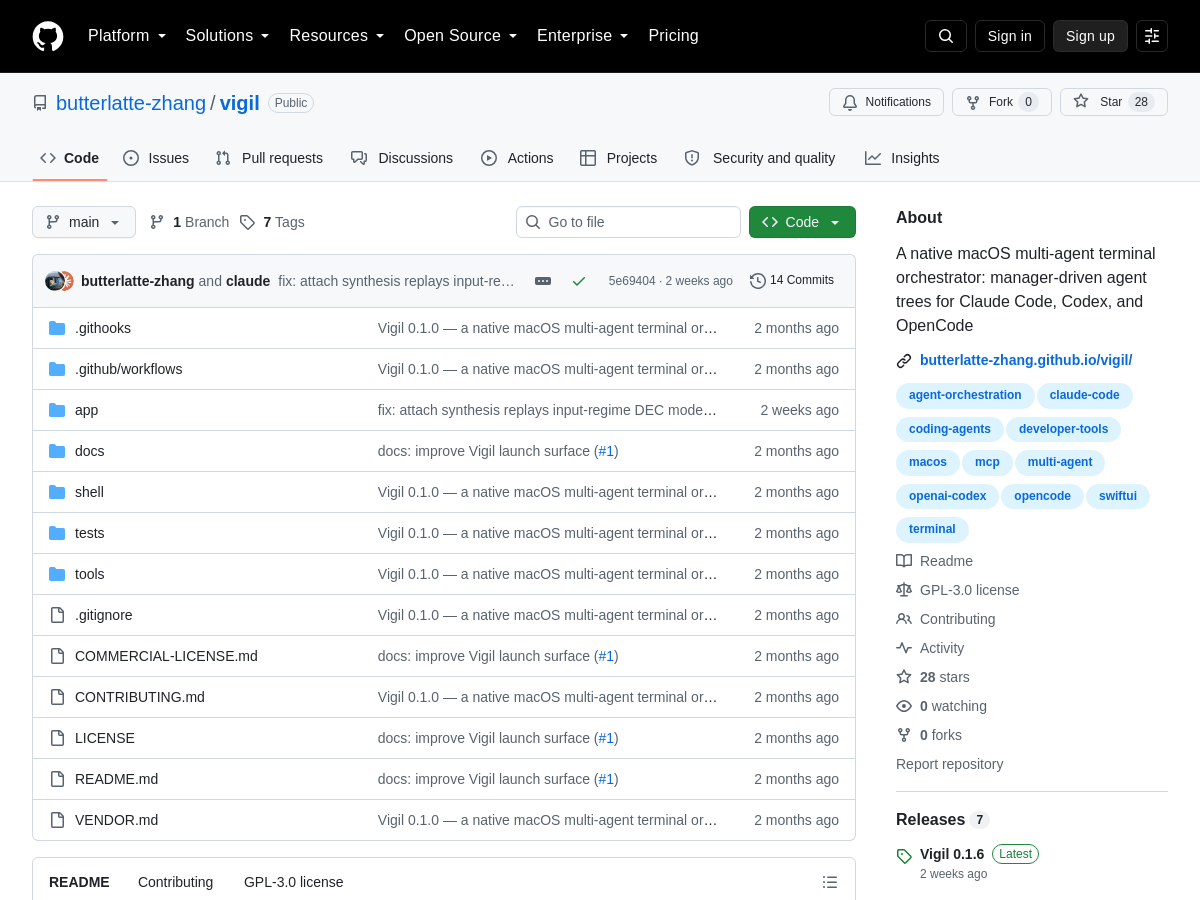Expand the Platform menu
1200x900 pixels.
(127, 36)
